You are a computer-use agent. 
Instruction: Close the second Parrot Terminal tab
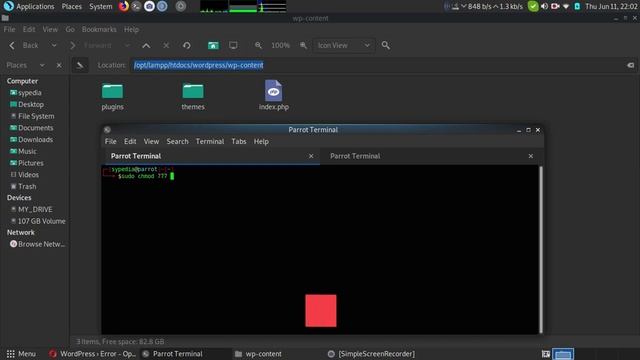click(x=531, y=156)
